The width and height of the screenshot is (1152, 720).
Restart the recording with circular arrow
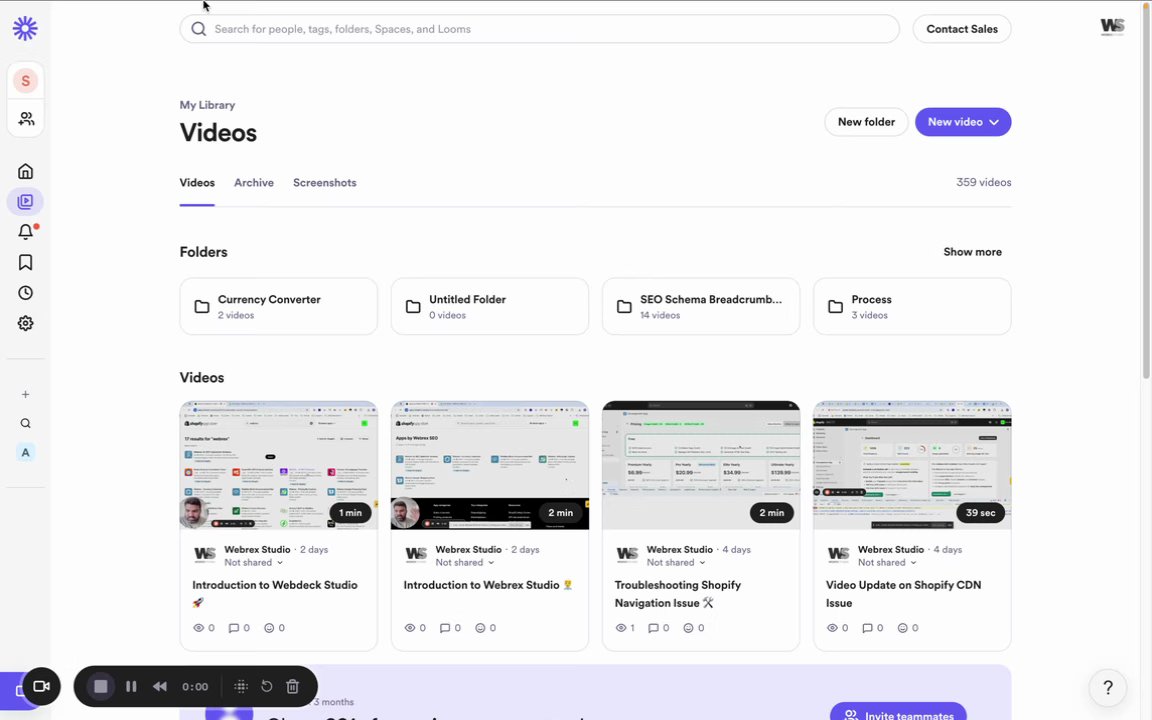267,686
